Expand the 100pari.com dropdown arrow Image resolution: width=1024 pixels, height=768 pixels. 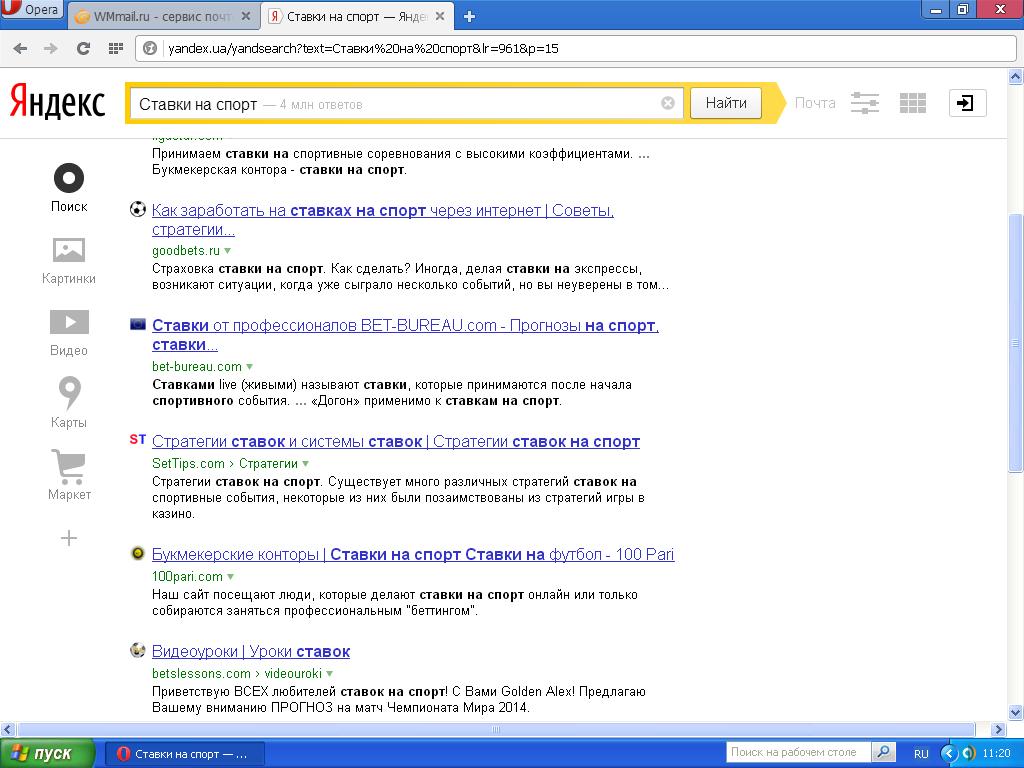coord(230,577)
